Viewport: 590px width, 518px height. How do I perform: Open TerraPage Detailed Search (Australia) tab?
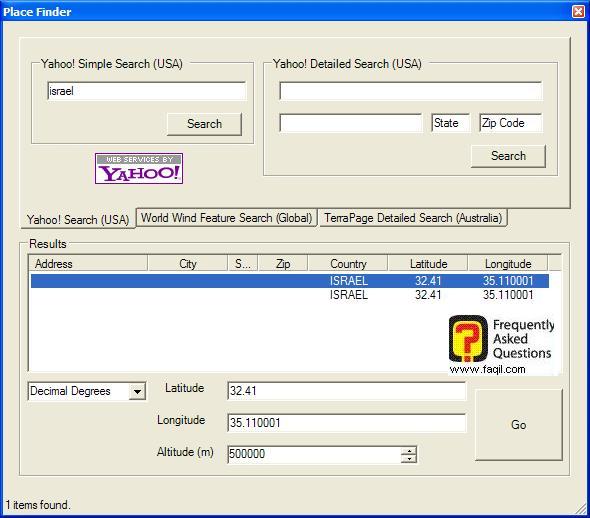(x=413, y=218)
